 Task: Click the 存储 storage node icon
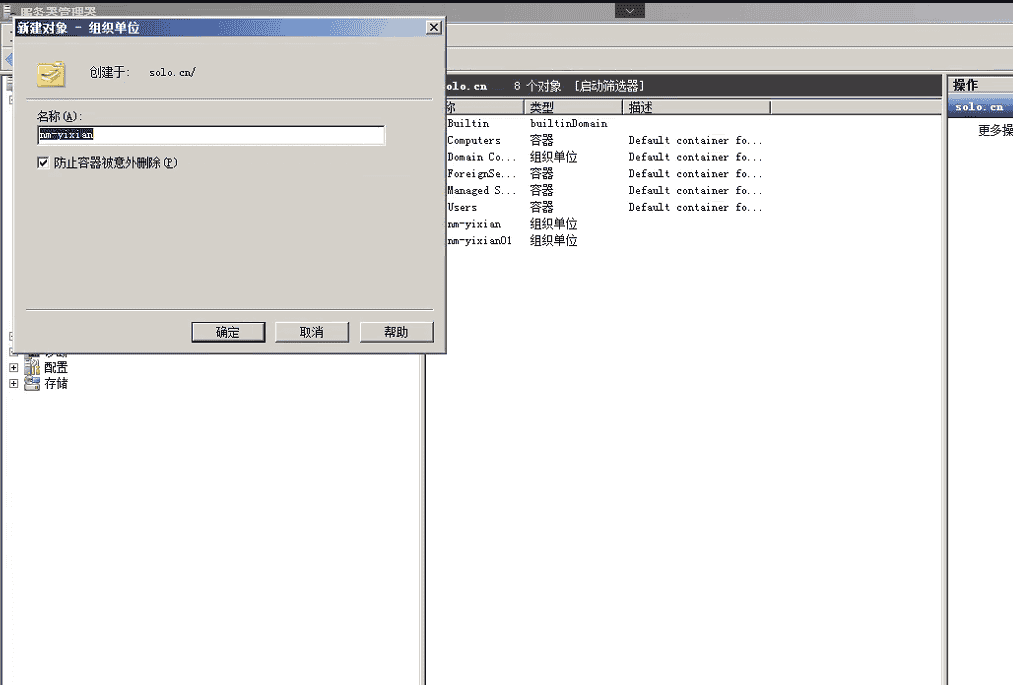point(30,383)
